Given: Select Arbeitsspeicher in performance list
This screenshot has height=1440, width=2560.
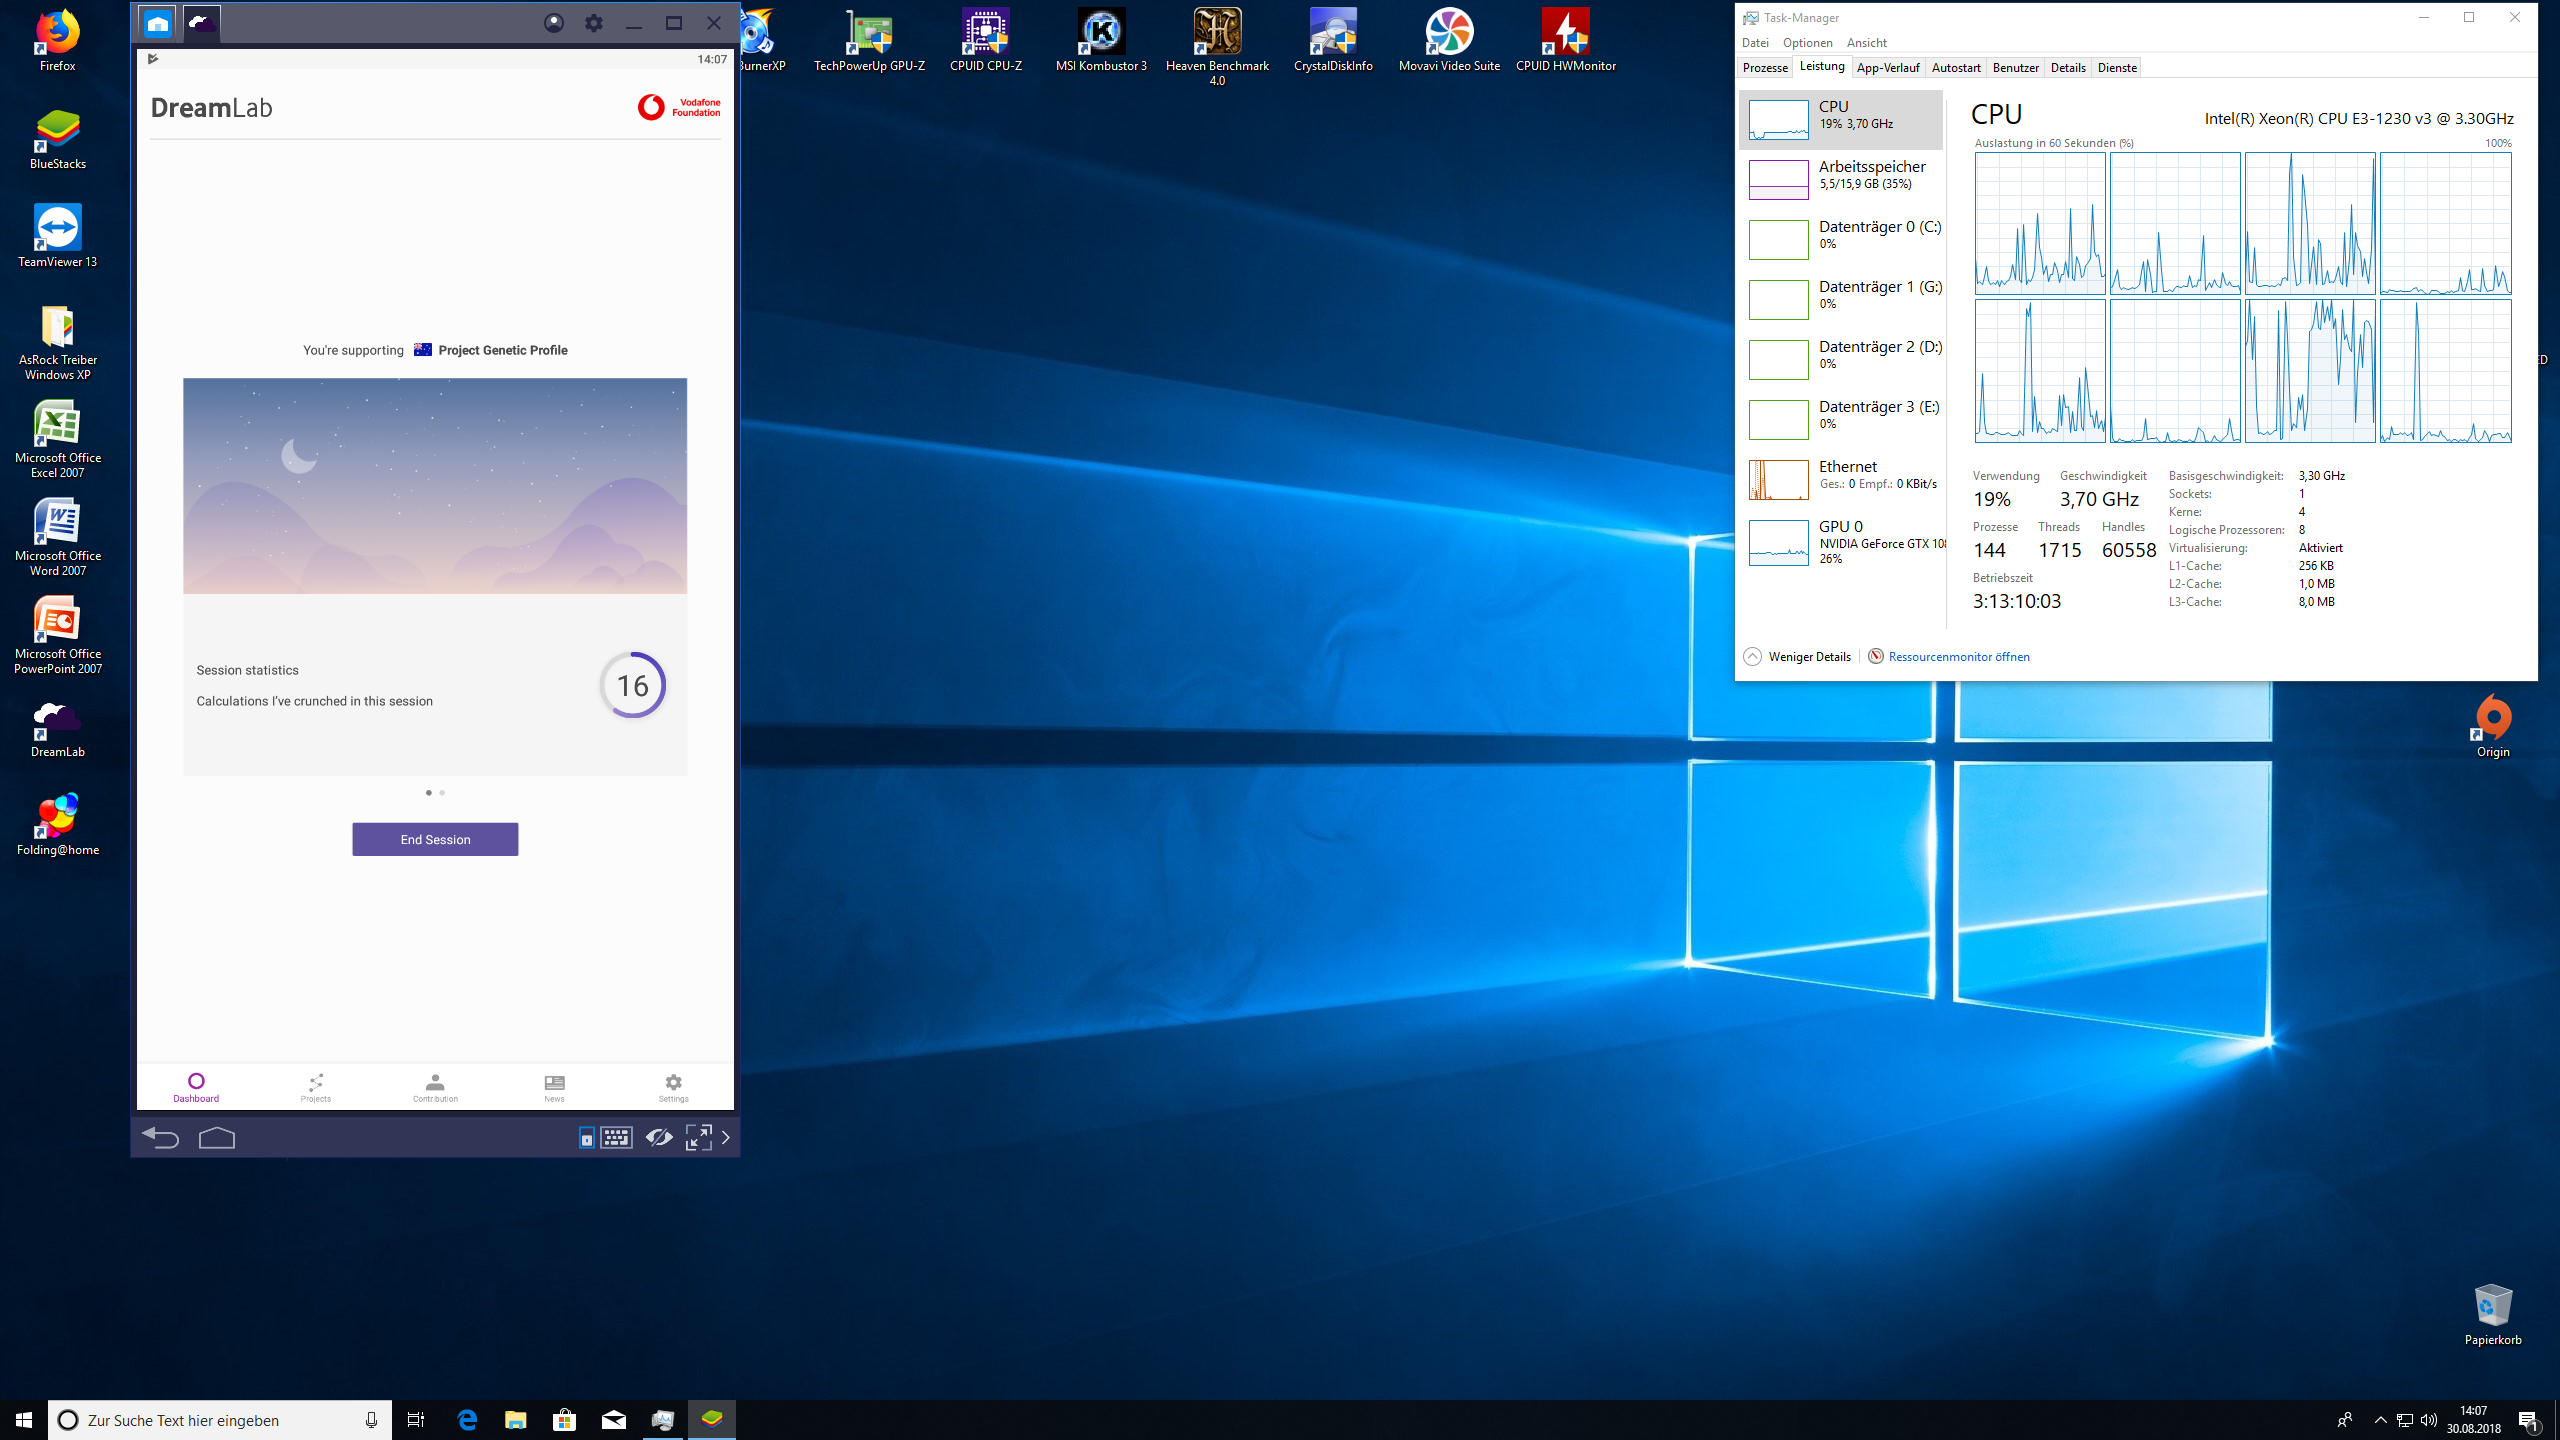Looking at the screenshot, I should [1841, 180].
